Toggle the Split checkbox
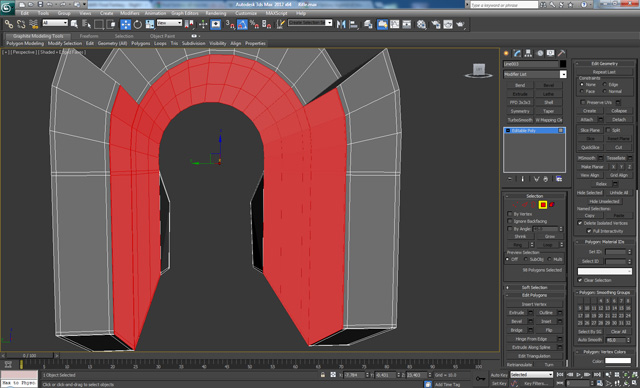The height and width of the screenshot is (388, 640). point(608,130)
